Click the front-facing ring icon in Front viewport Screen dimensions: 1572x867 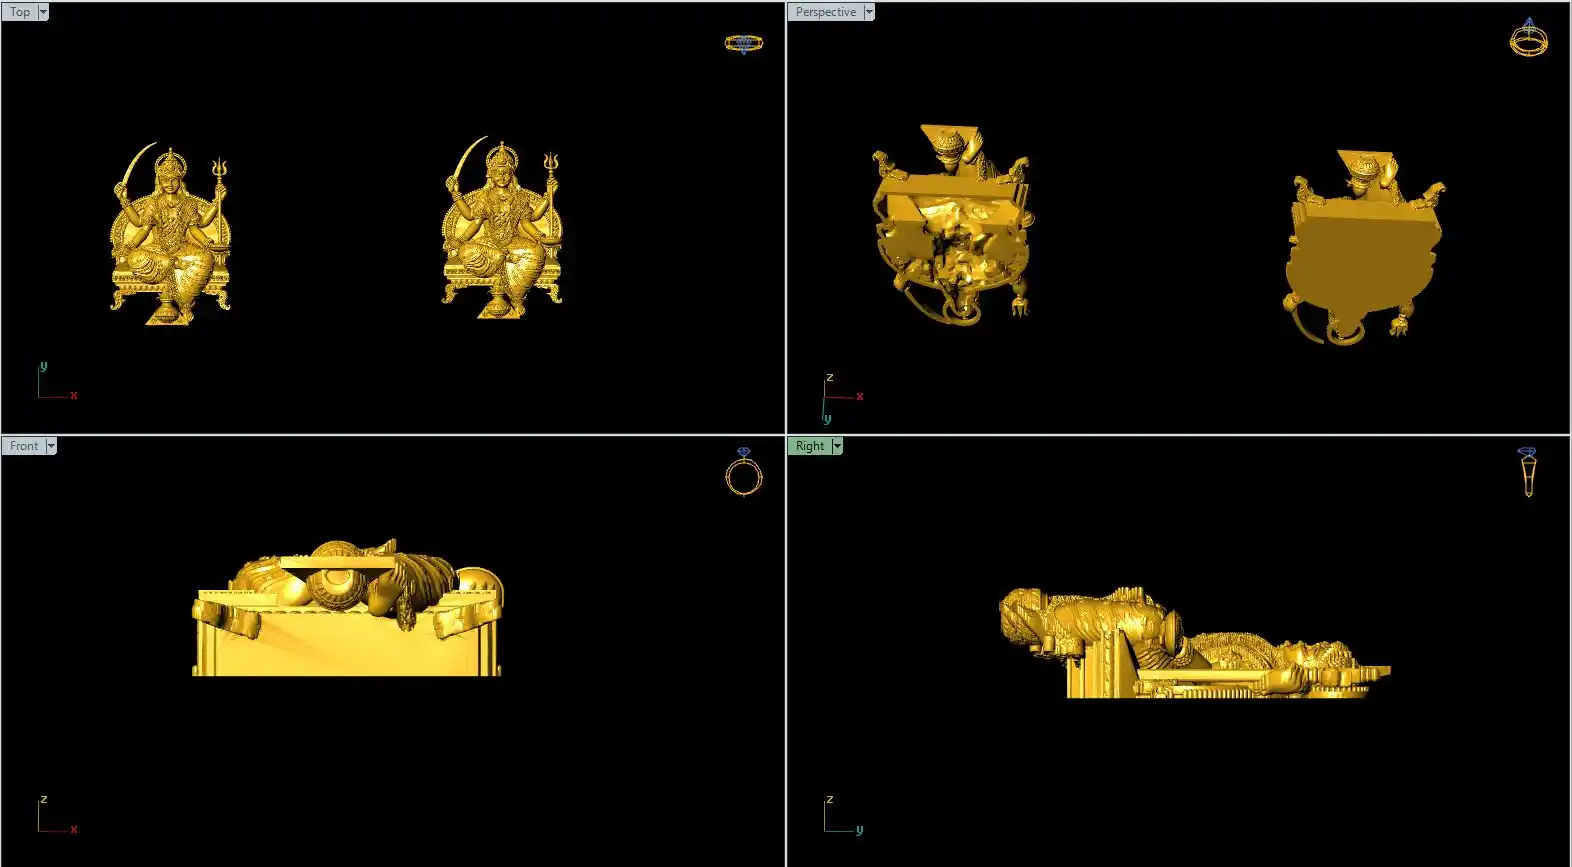point(743,473)
